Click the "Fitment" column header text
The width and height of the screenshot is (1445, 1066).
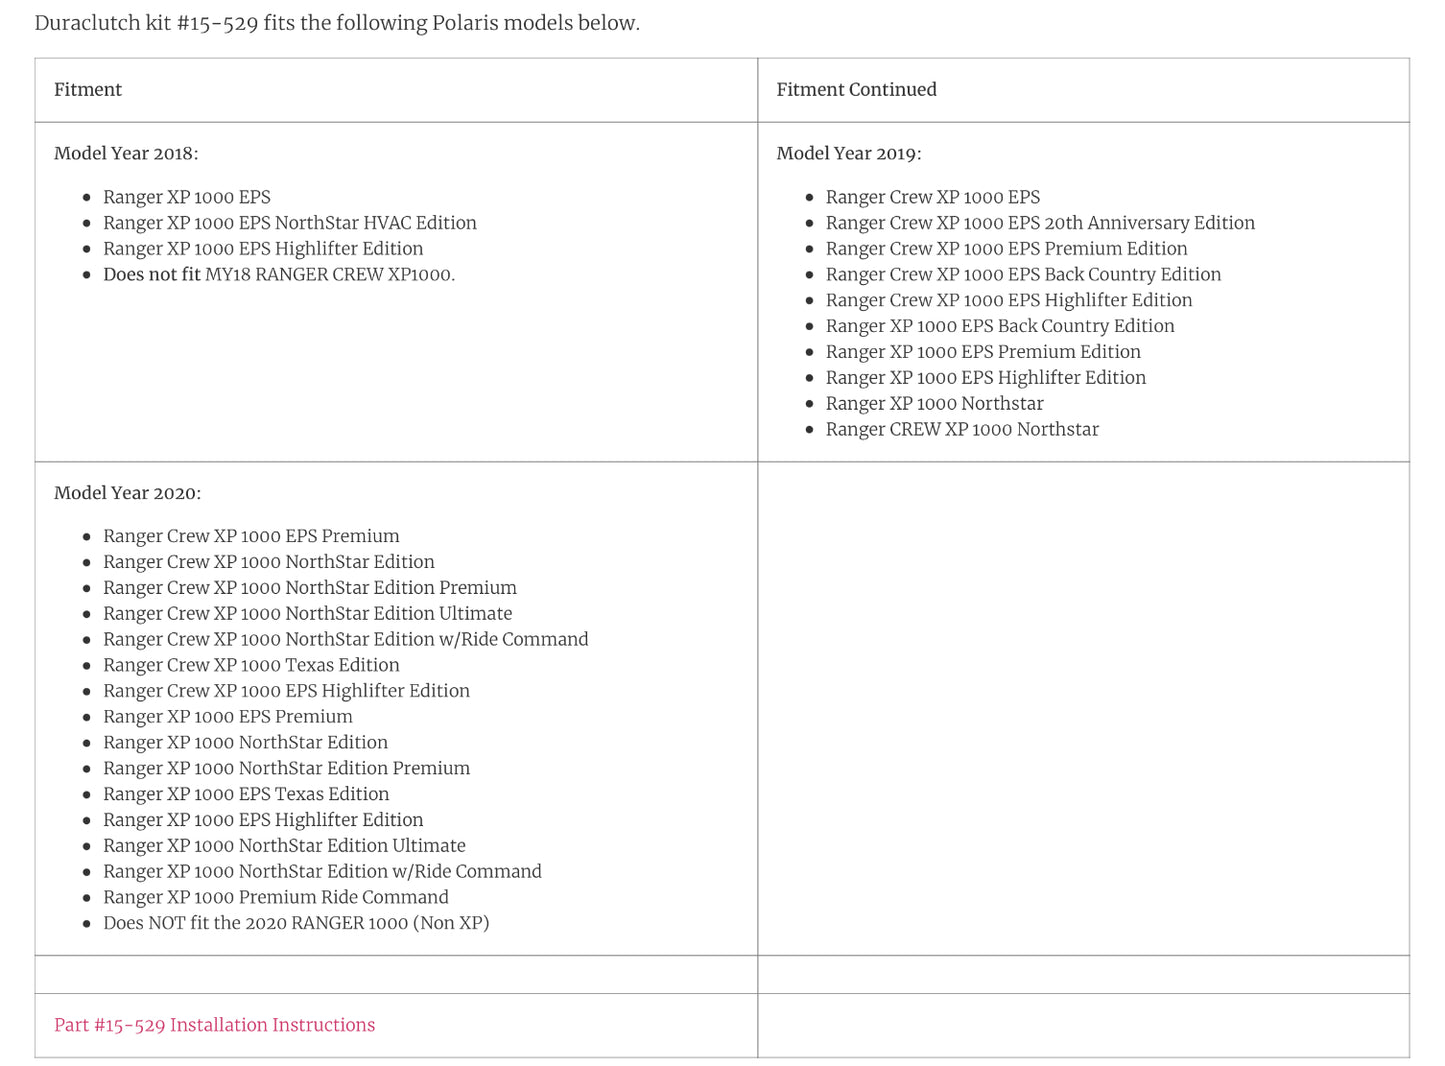[88, 90]
